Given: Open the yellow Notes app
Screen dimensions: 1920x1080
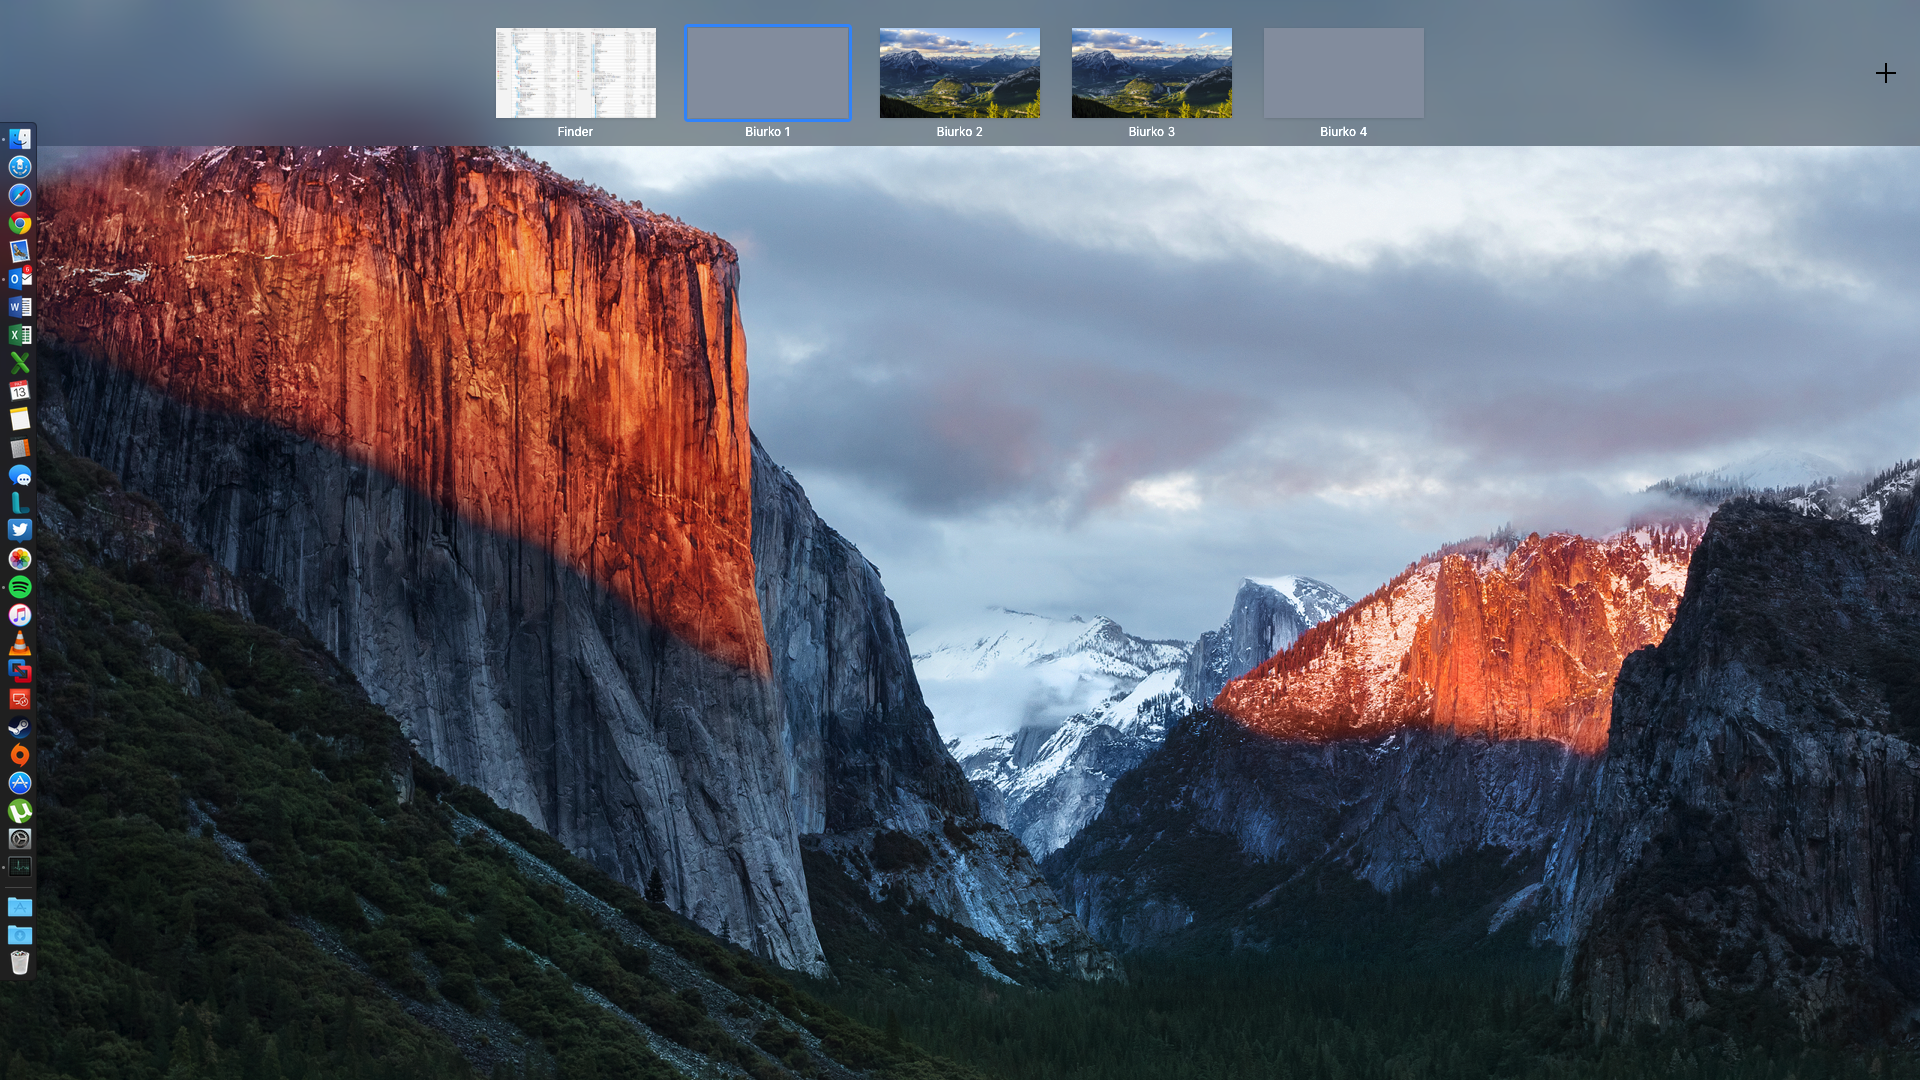Looking at the screenshot, I should [20, 419].
